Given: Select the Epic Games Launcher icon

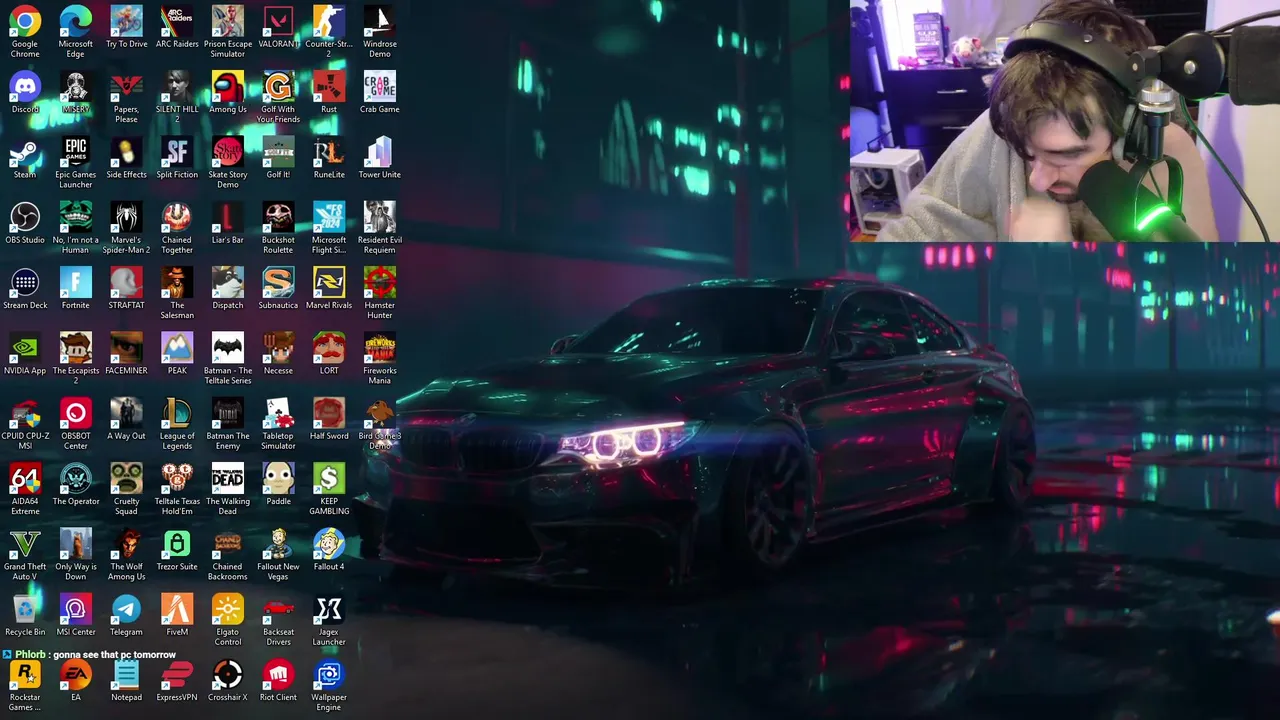Looking at the screenshot, I should [75, 152].
